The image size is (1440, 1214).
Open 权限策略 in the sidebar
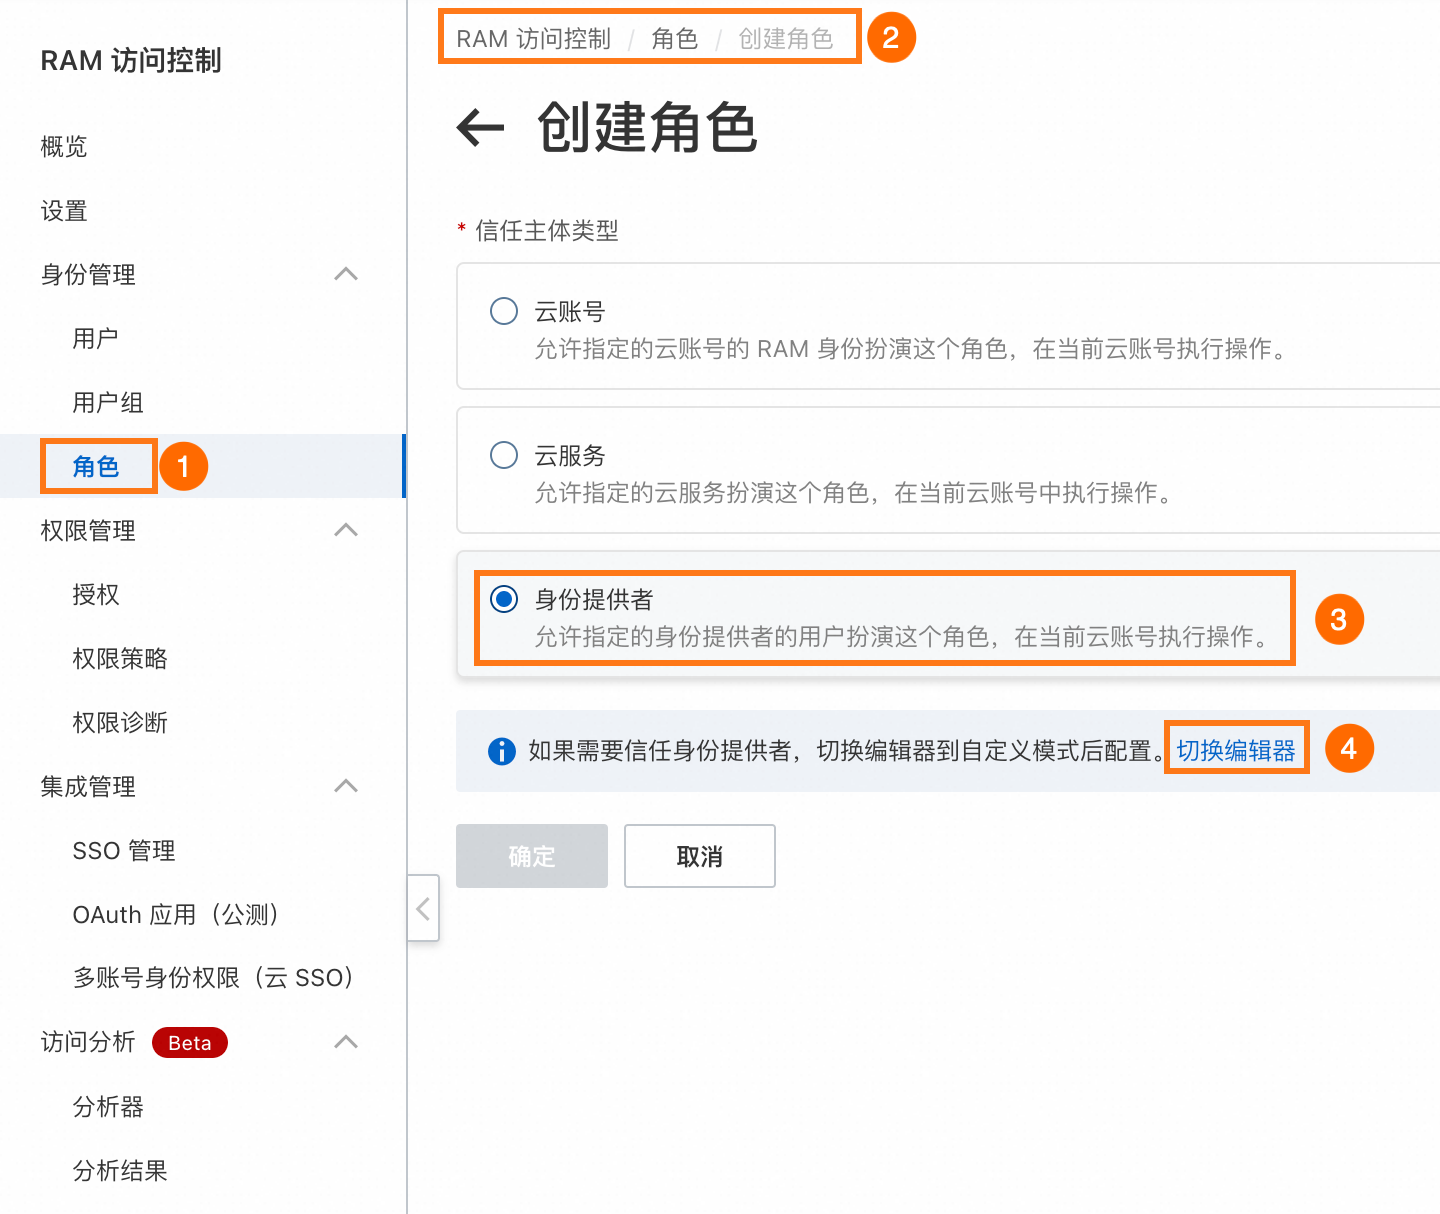(120, 659)
